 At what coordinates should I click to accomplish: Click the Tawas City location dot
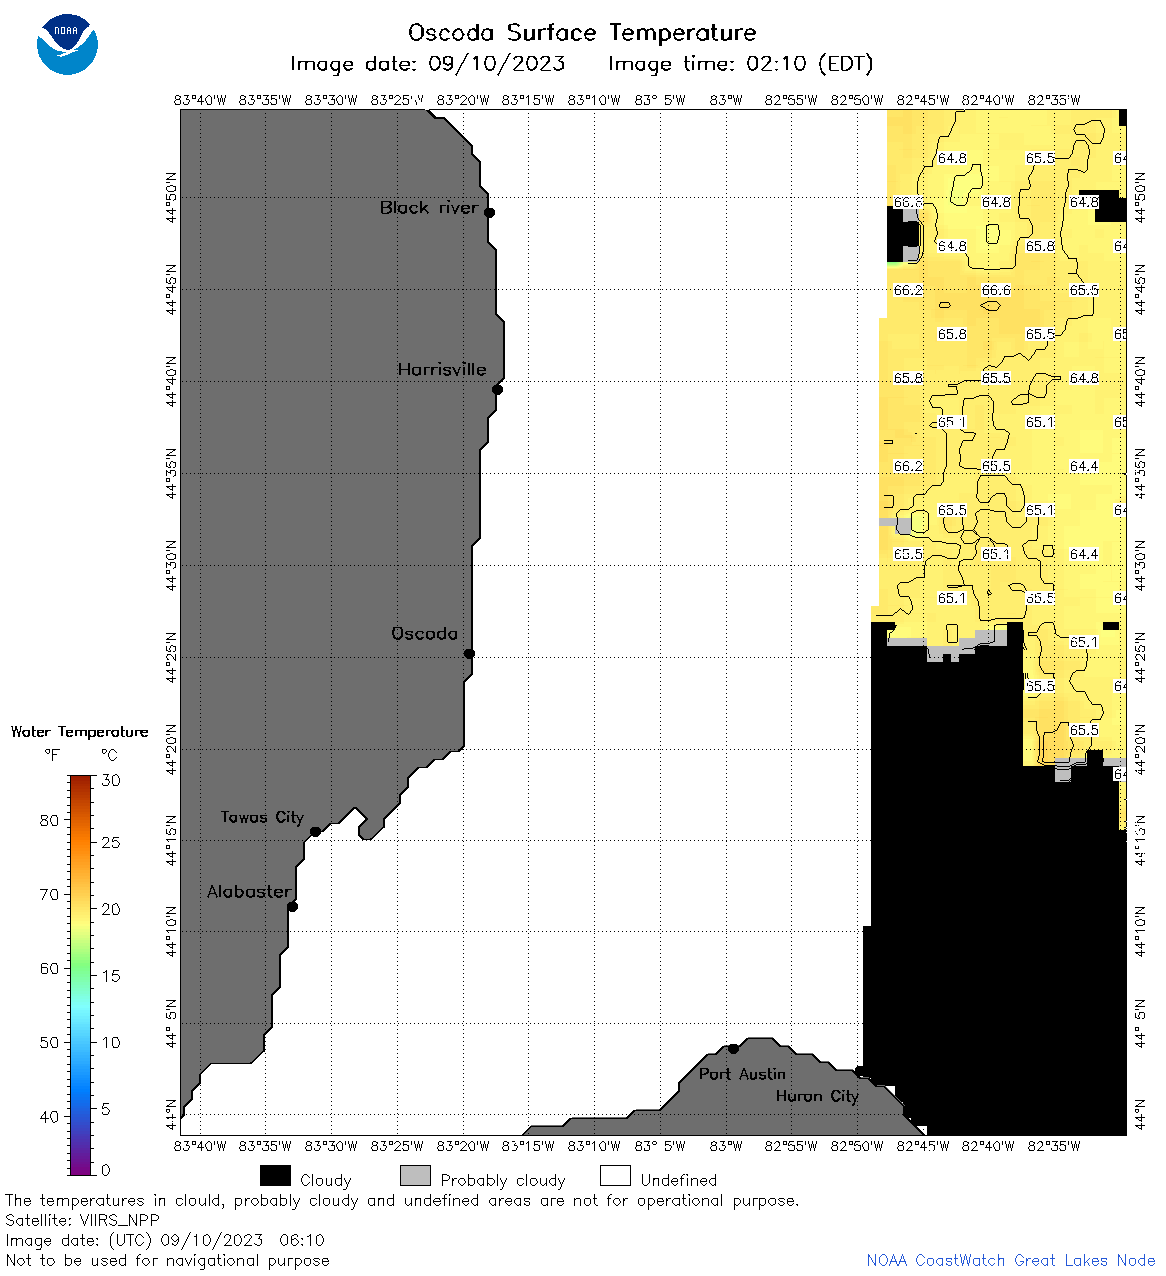tap(315, 831)
